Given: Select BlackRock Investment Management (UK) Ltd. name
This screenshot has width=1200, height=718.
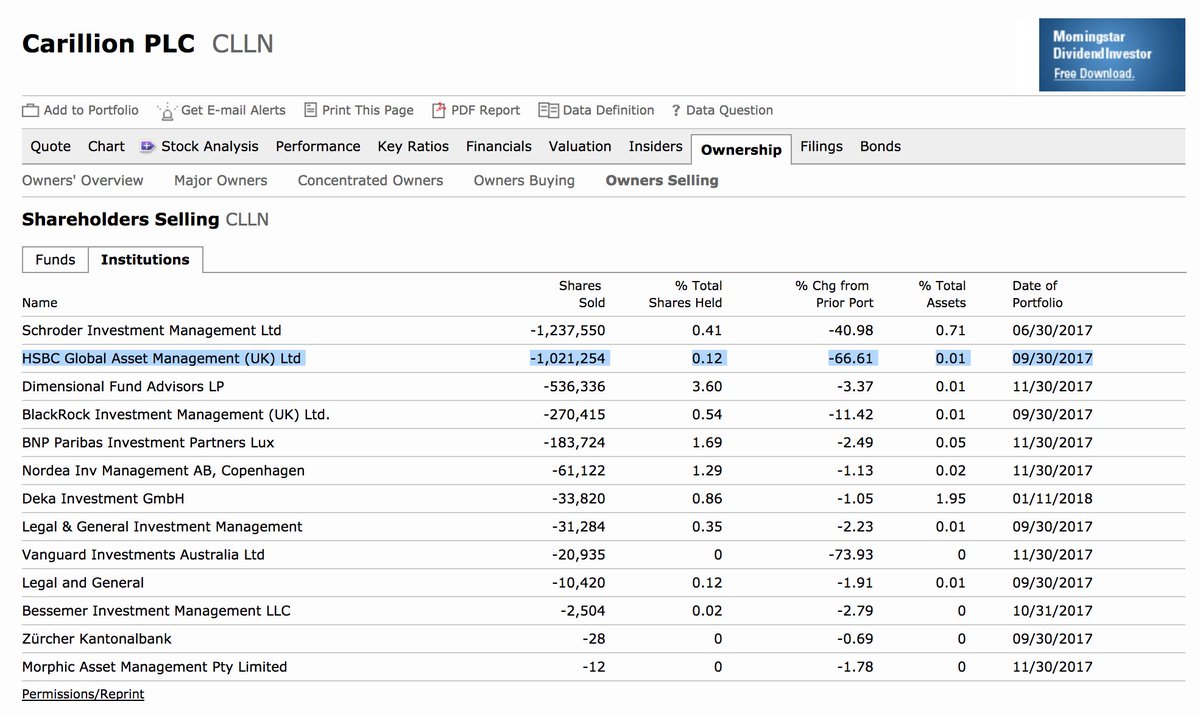Looking at the screenshot, I should click(x=176, y=414).
